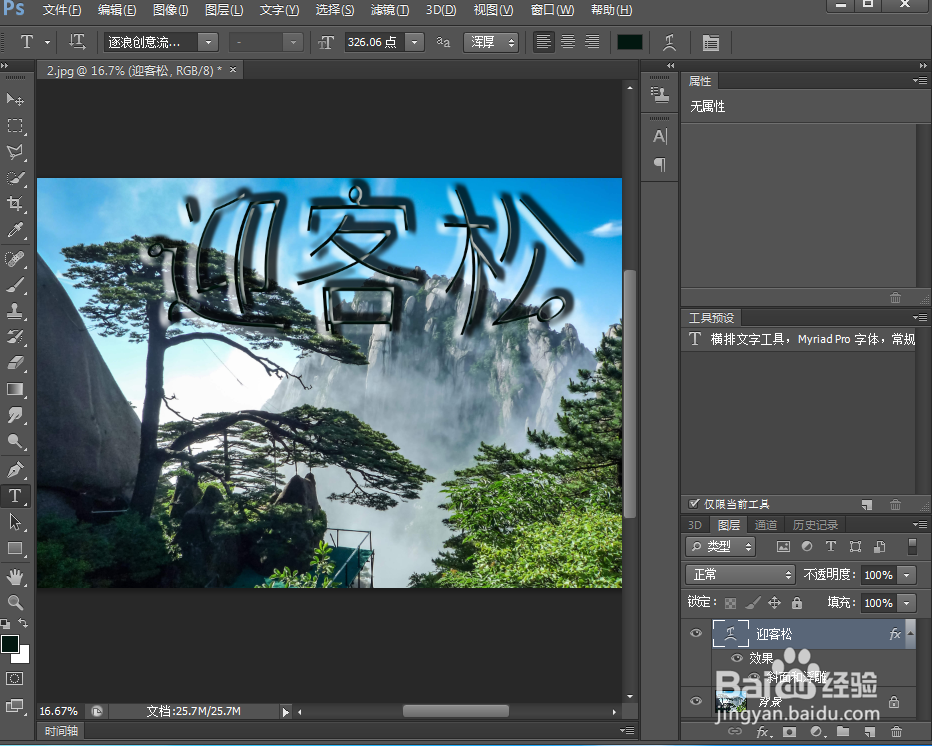The image size is (932, 746).
Task: Open the 图像 menu
Action: tap(170, 10)
